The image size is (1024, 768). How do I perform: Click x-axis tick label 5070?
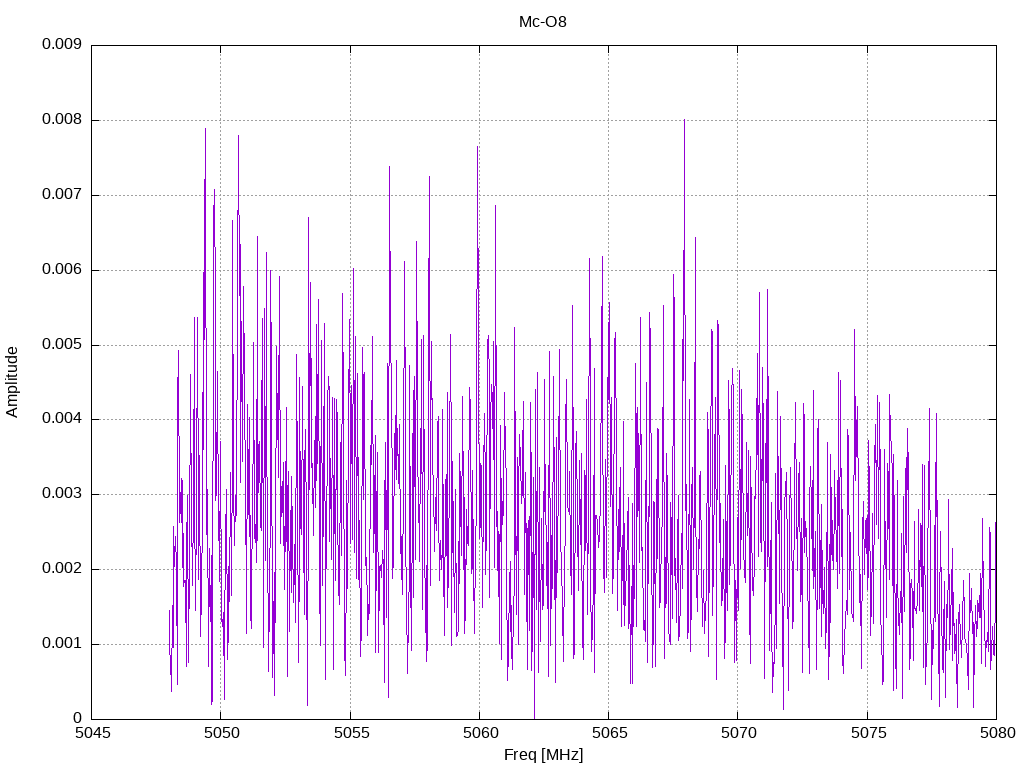(739, 733)
